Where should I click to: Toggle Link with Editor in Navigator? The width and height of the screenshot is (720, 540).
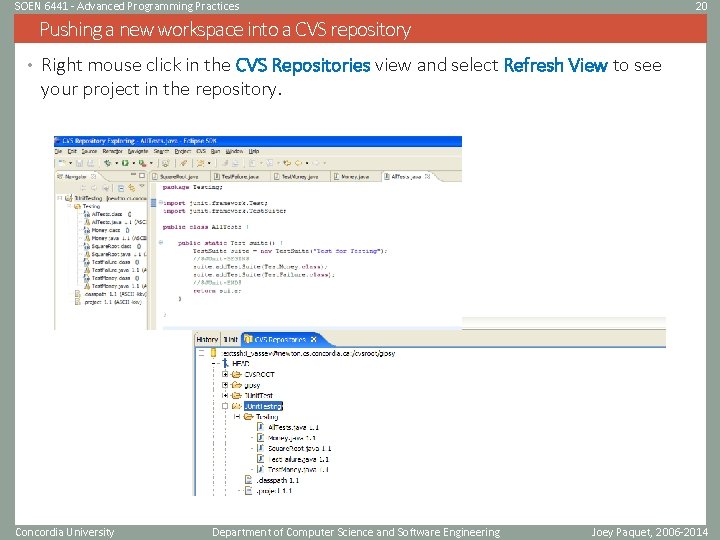(131, 188)
